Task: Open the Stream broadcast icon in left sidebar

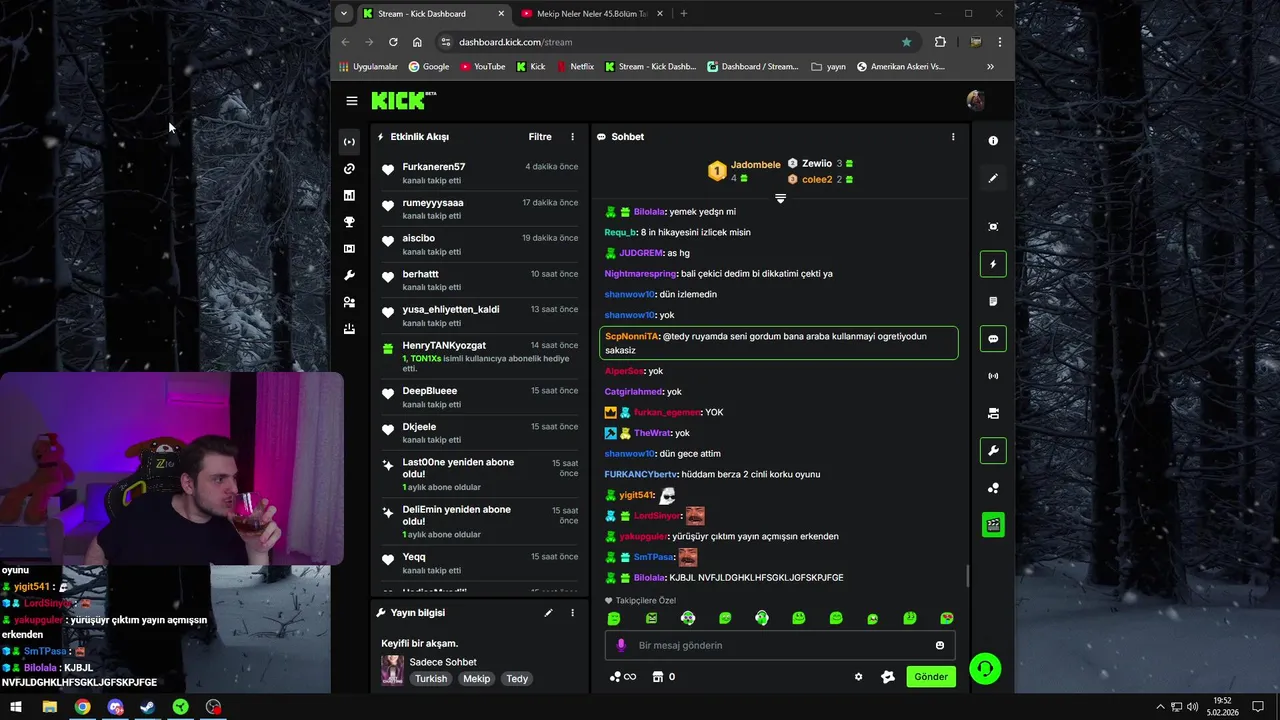Action: [x=349, y=142]
